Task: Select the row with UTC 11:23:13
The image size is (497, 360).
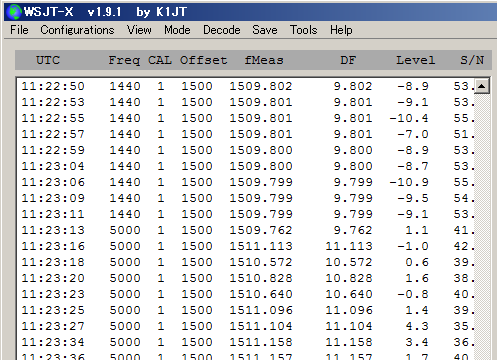Action: click(247, 230)
